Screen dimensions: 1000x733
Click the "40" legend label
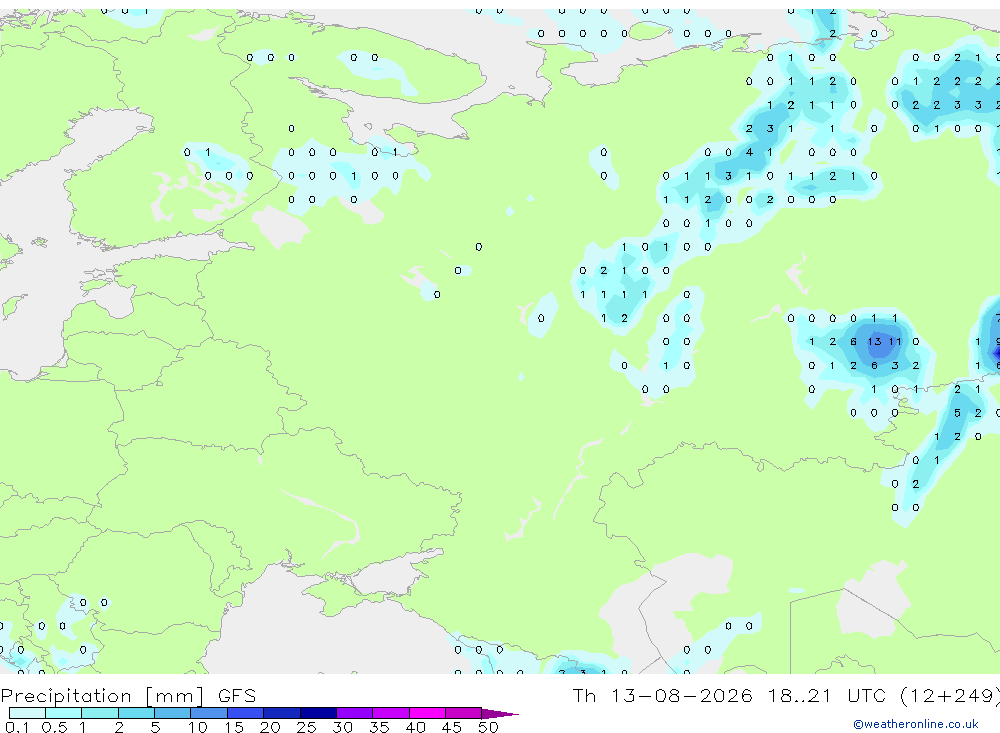coord(415,727)
